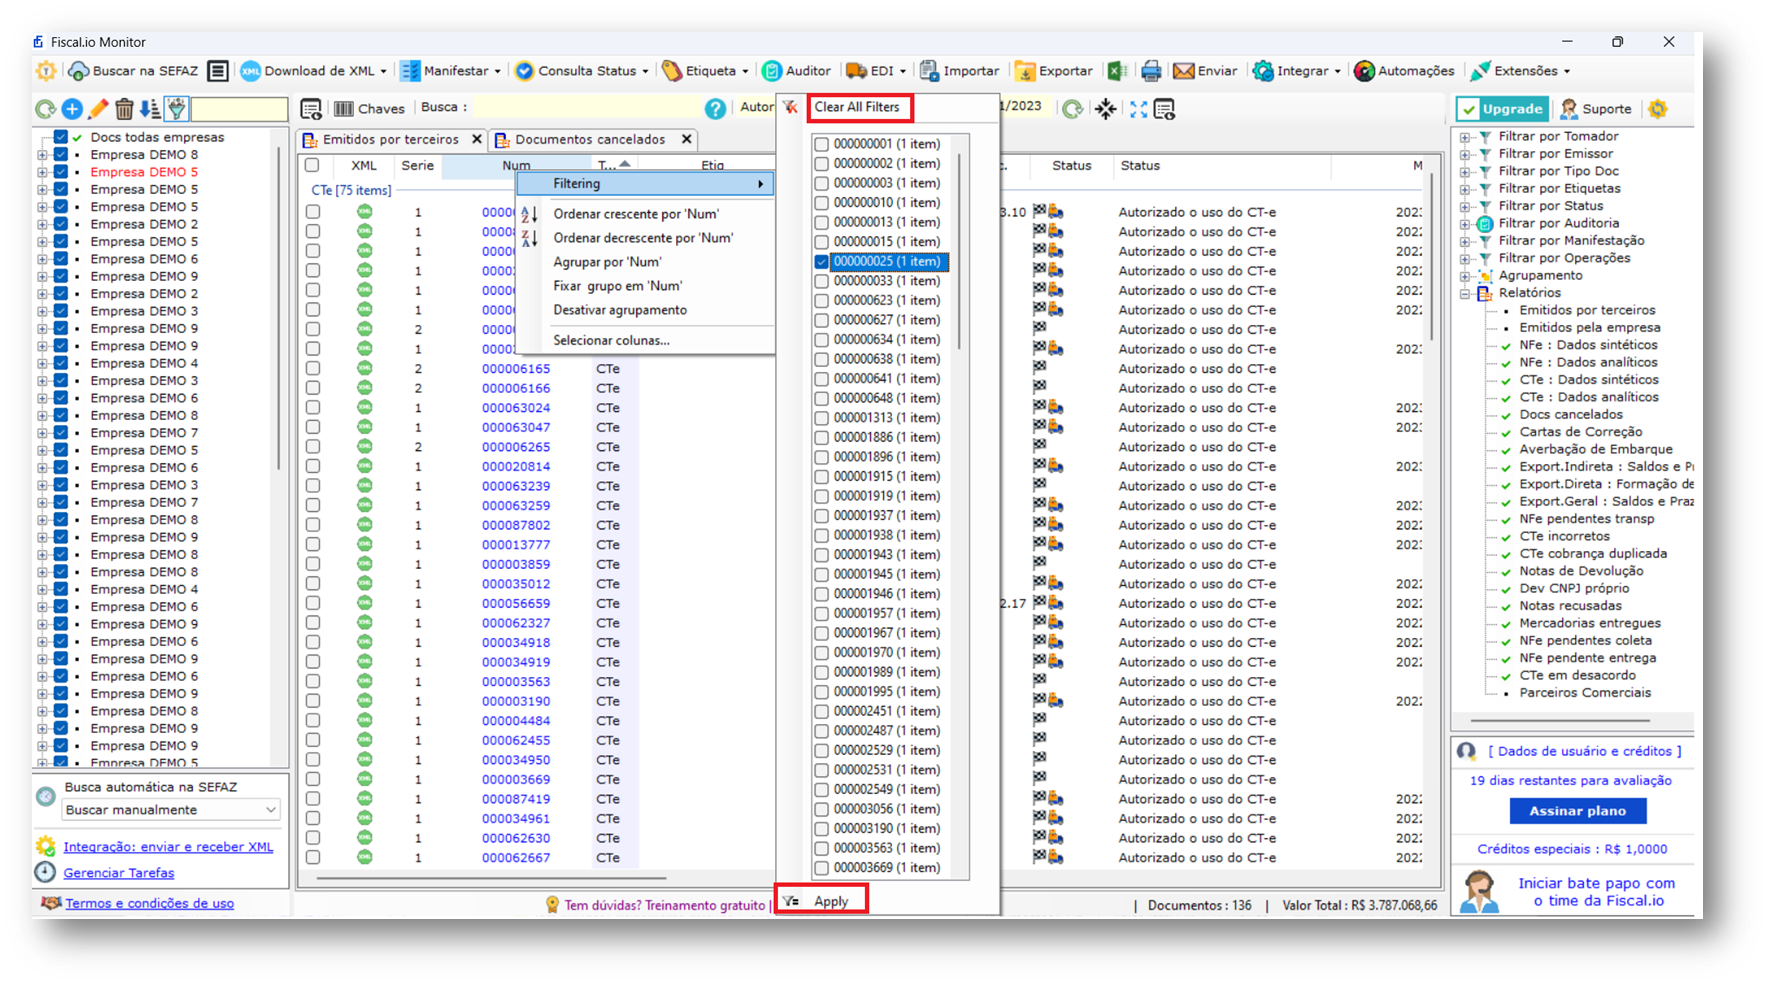
Task: Click the clear-filter funnel icon with red X
Action: pyautogui.click(x=791, y=107)
